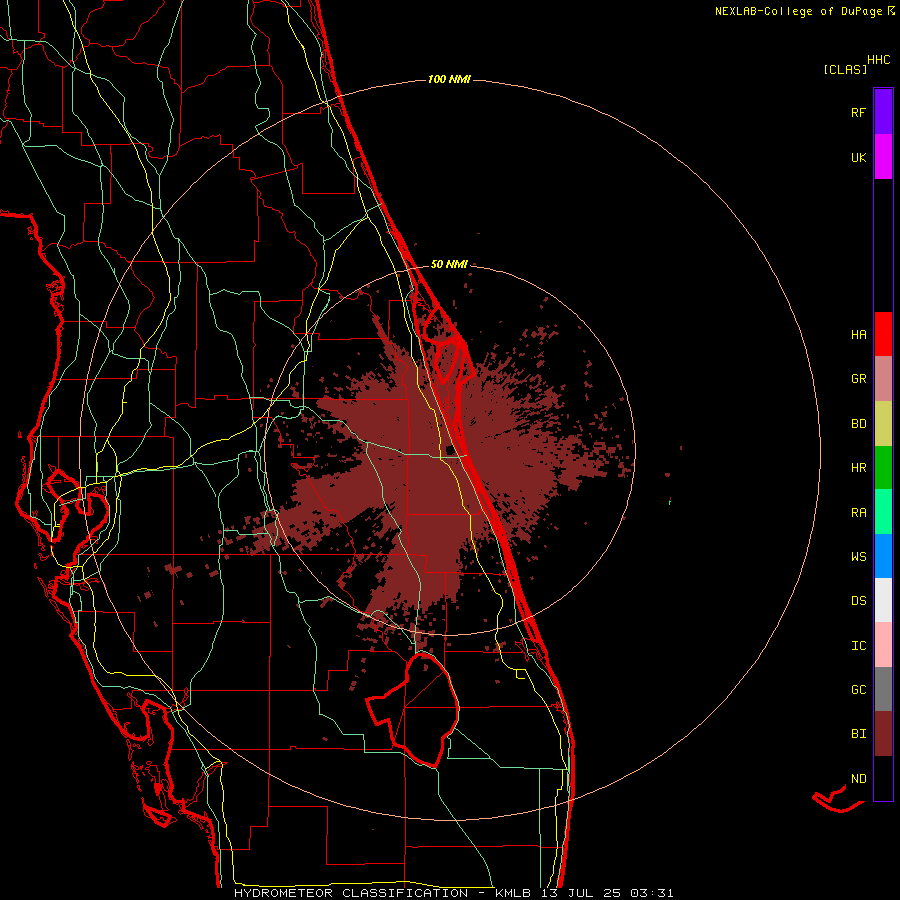Click the IC light pink legend swatch
The width and height of the screenshot is (900, 900).
point(883,645)
